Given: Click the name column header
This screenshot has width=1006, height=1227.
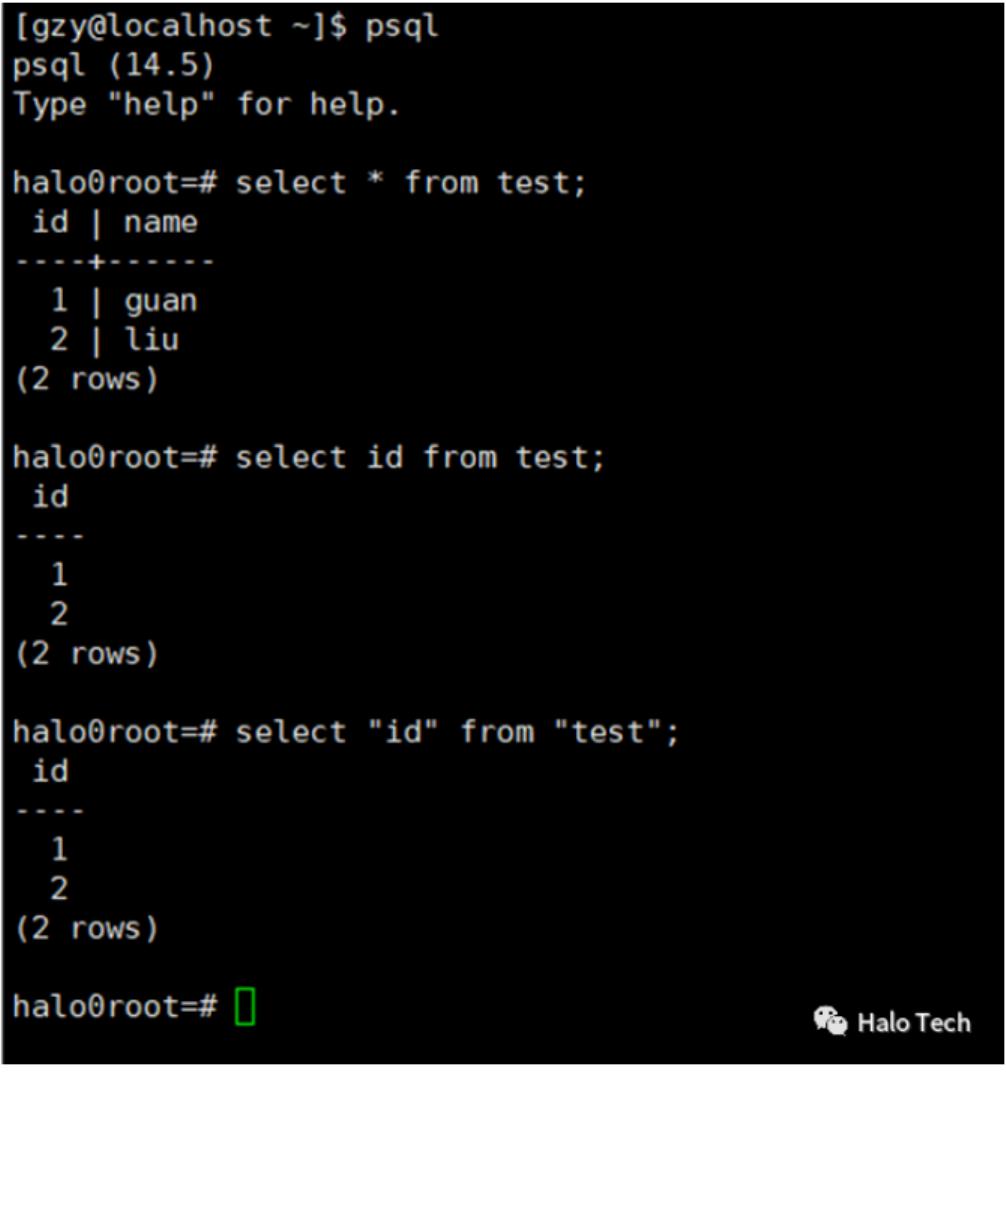Looking at the screenshot, I should coord(160,222).
